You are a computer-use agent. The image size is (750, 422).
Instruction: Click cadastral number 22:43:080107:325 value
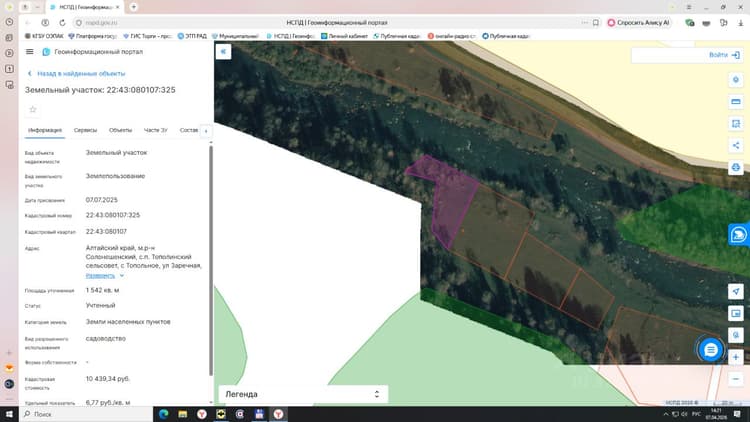coord(113,215)
